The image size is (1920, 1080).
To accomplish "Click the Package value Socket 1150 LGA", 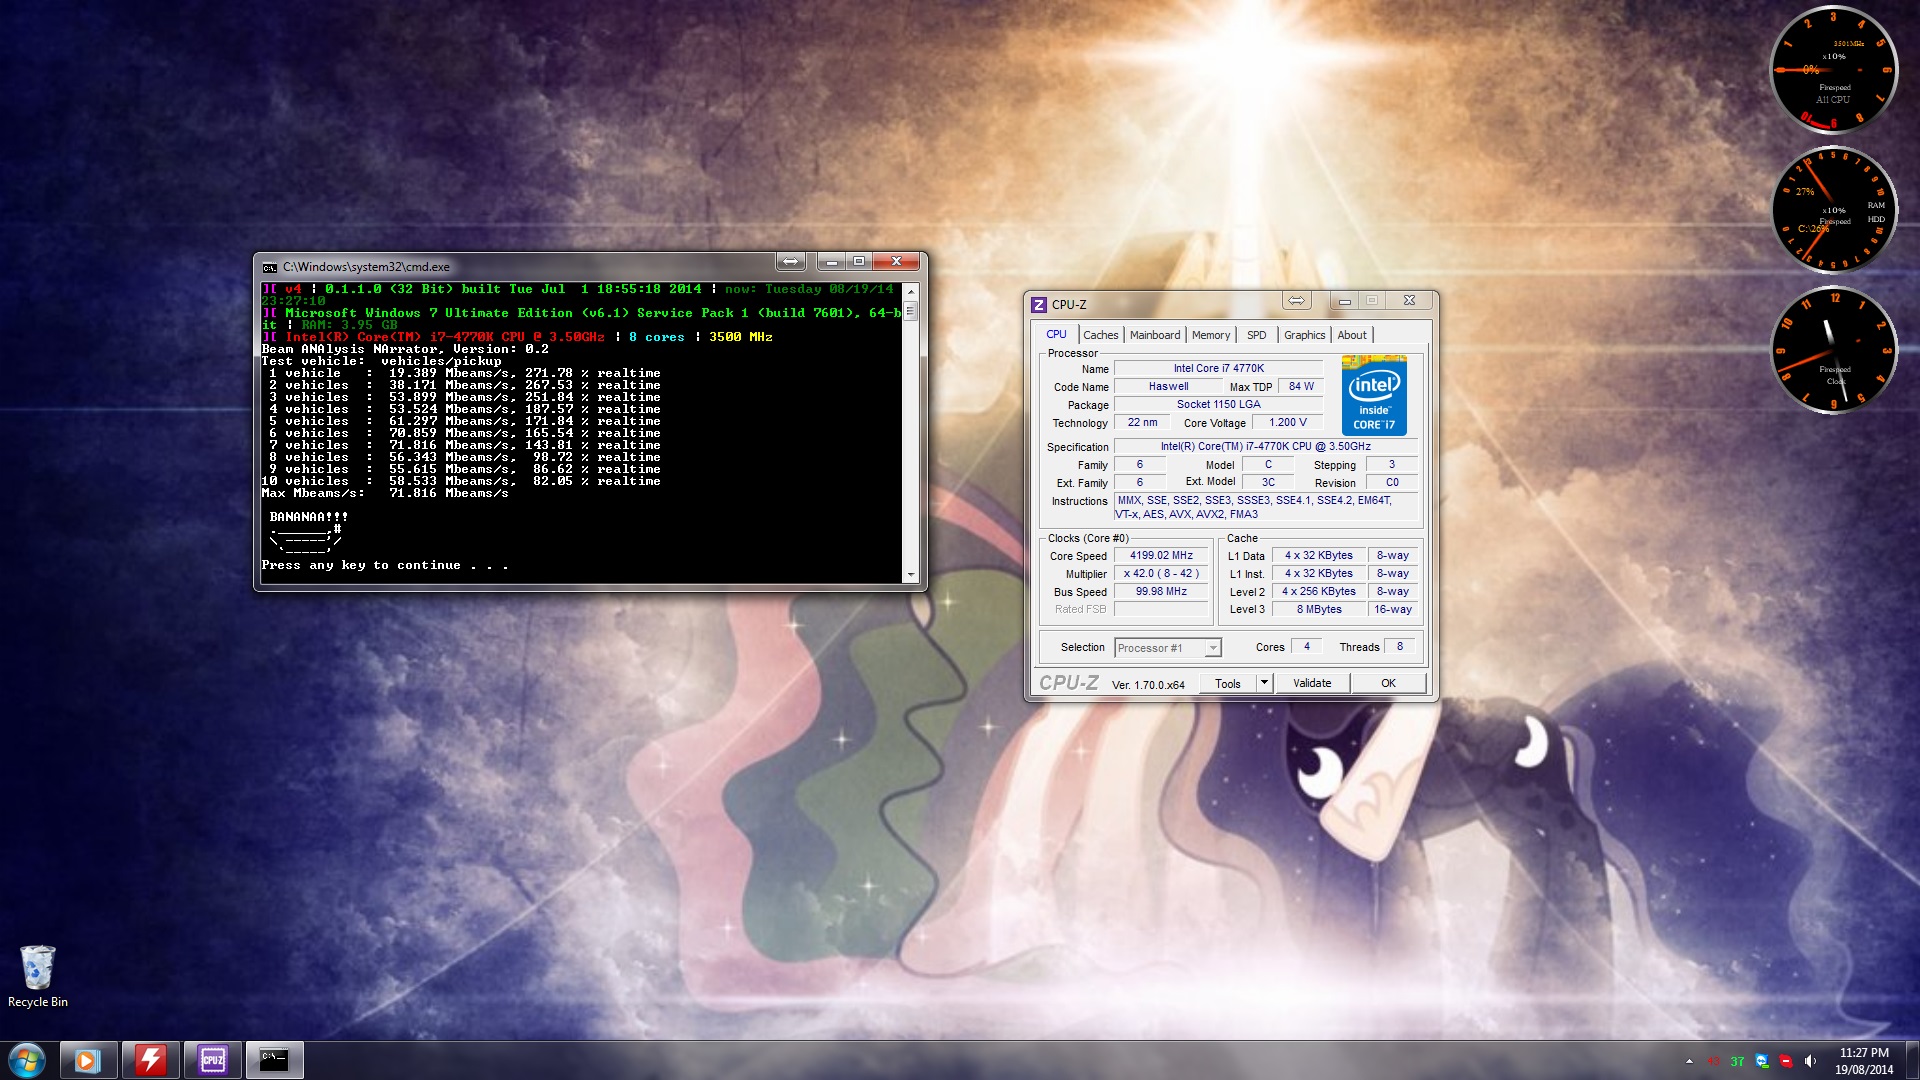I will click(x=1218, y=404).
